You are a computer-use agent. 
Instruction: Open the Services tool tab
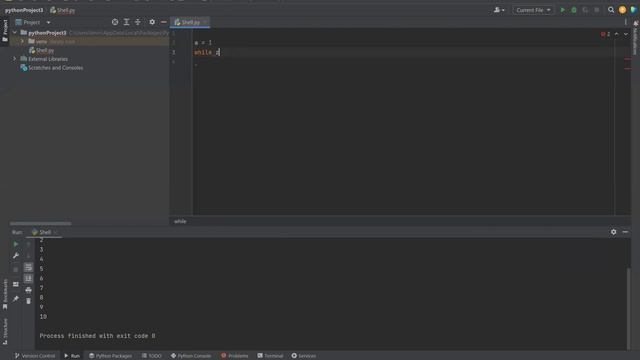pos(304,356)
